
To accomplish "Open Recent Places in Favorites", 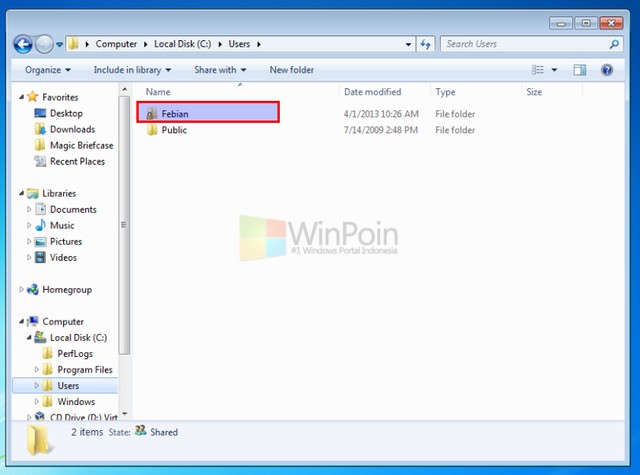I will tap(77, 162).
